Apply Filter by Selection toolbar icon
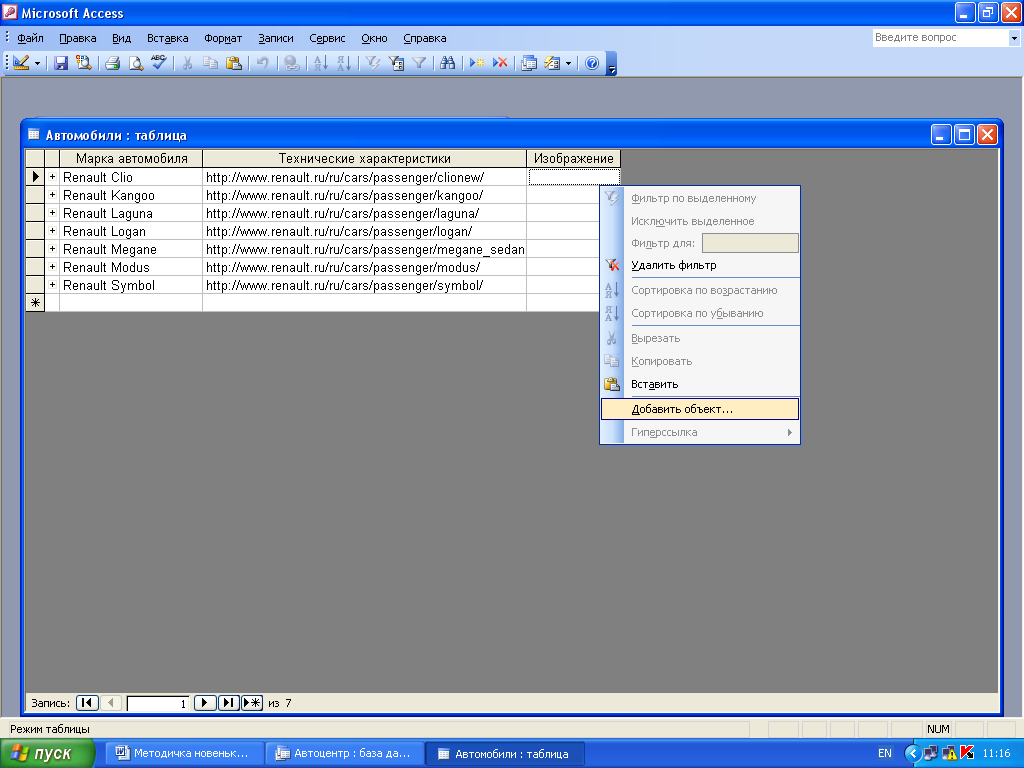The height and width of the screenshot is (768, 1024). pyautogui.click(x=373, y=63)
